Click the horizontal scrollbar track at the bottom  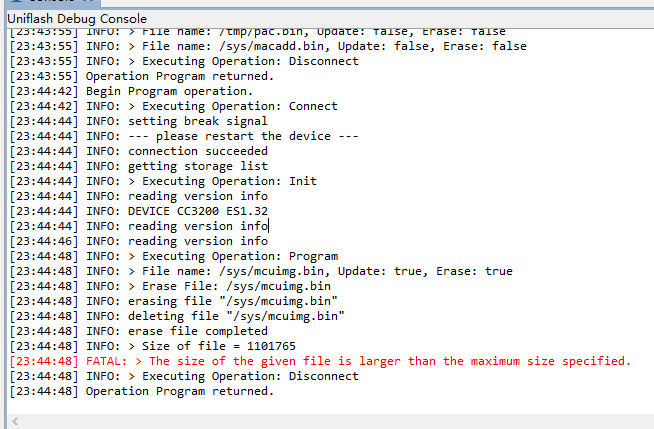pos(330,421)
